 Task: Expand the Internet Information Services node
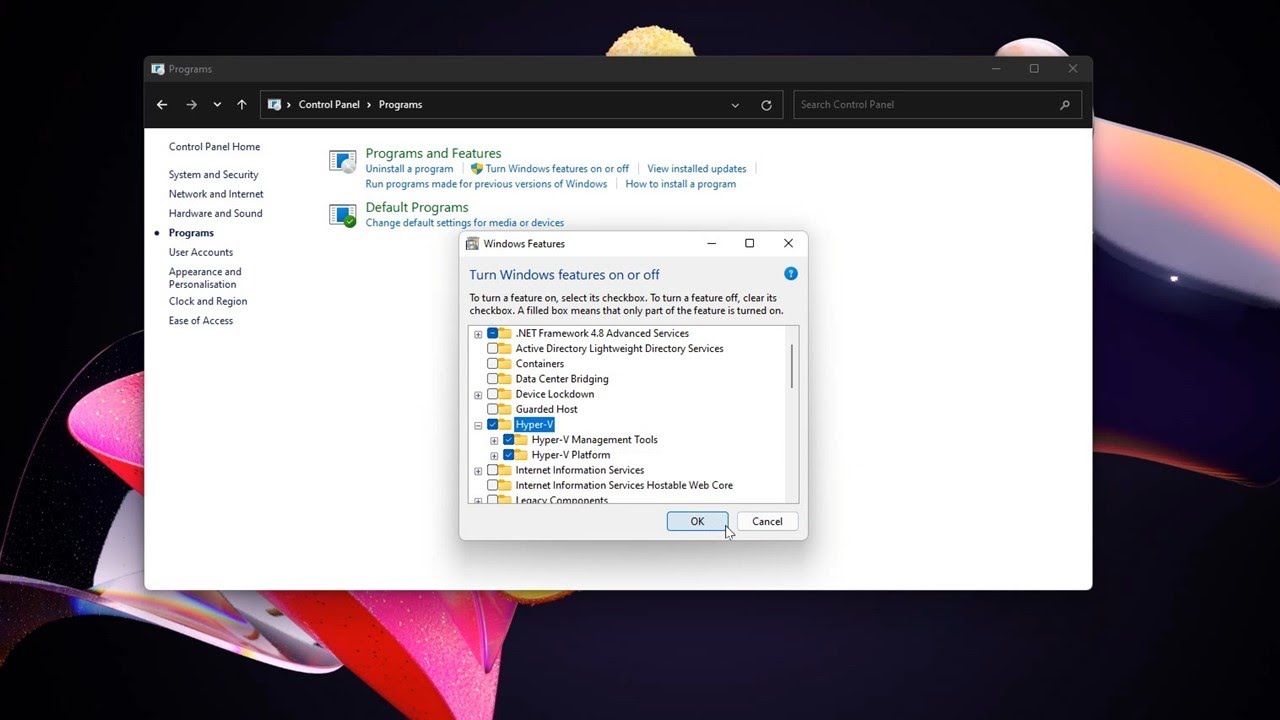point(478,471)
